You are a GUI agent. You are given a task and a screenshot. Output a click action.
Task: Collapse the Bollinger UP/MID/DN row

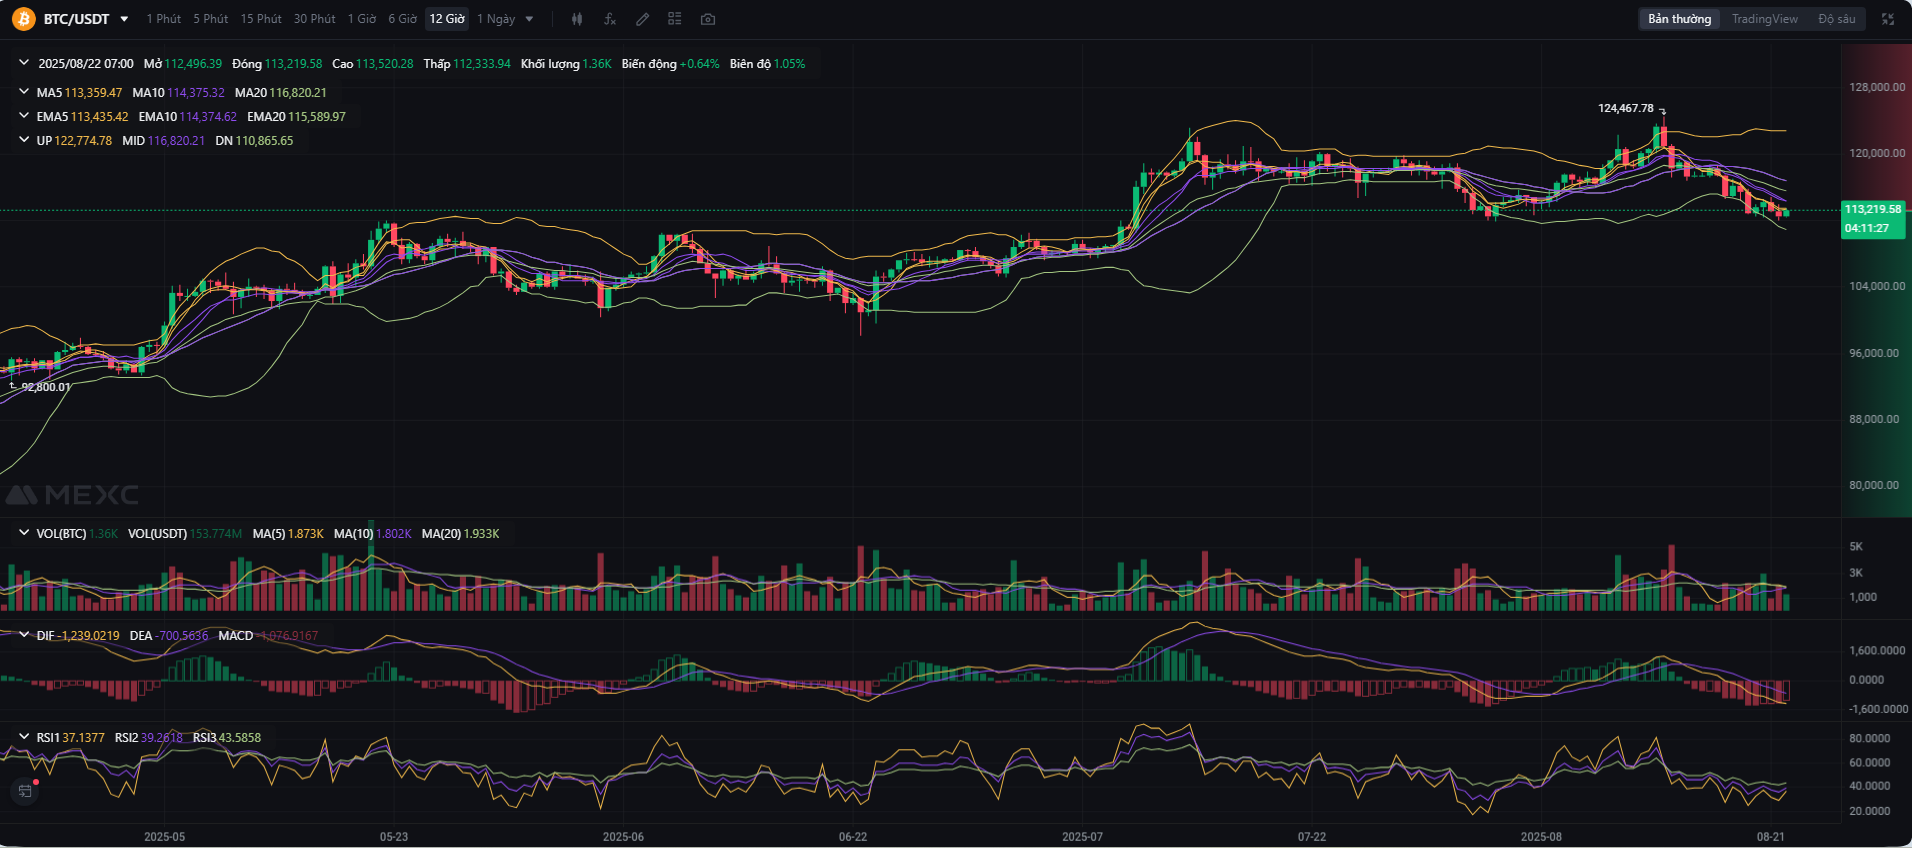[x=24, y=140]
